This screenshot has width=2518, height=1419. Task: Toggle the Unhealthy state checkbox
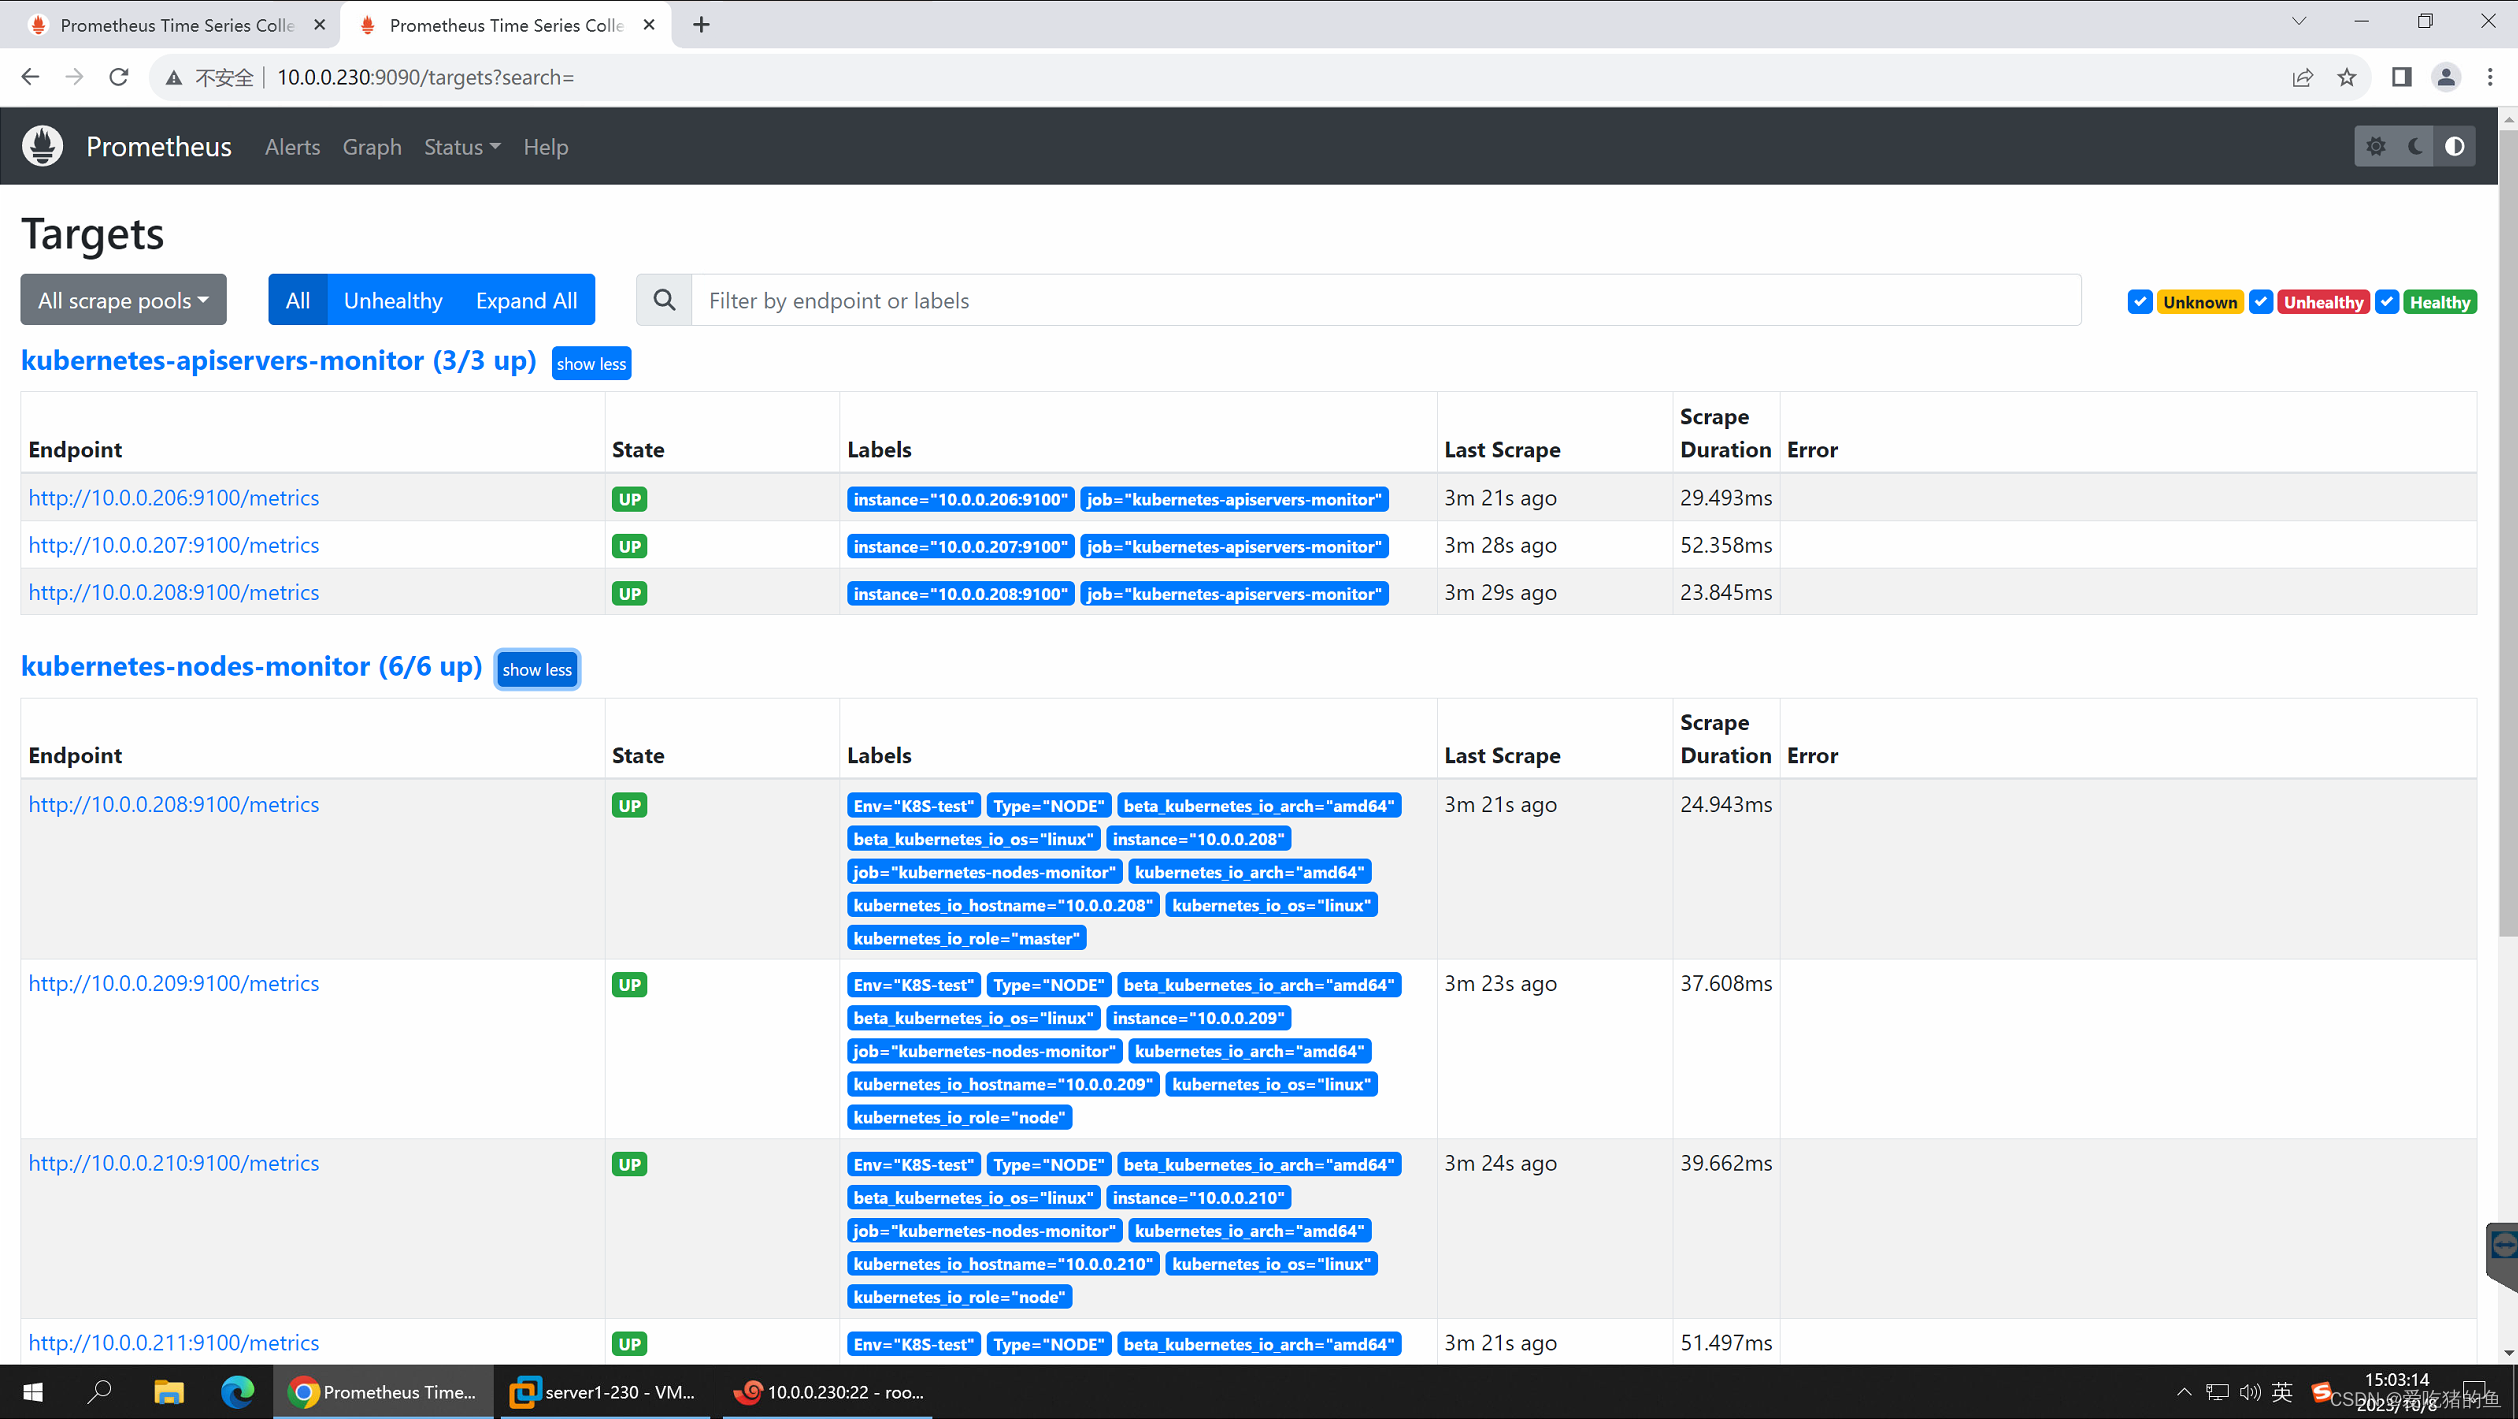(2260, 301)
